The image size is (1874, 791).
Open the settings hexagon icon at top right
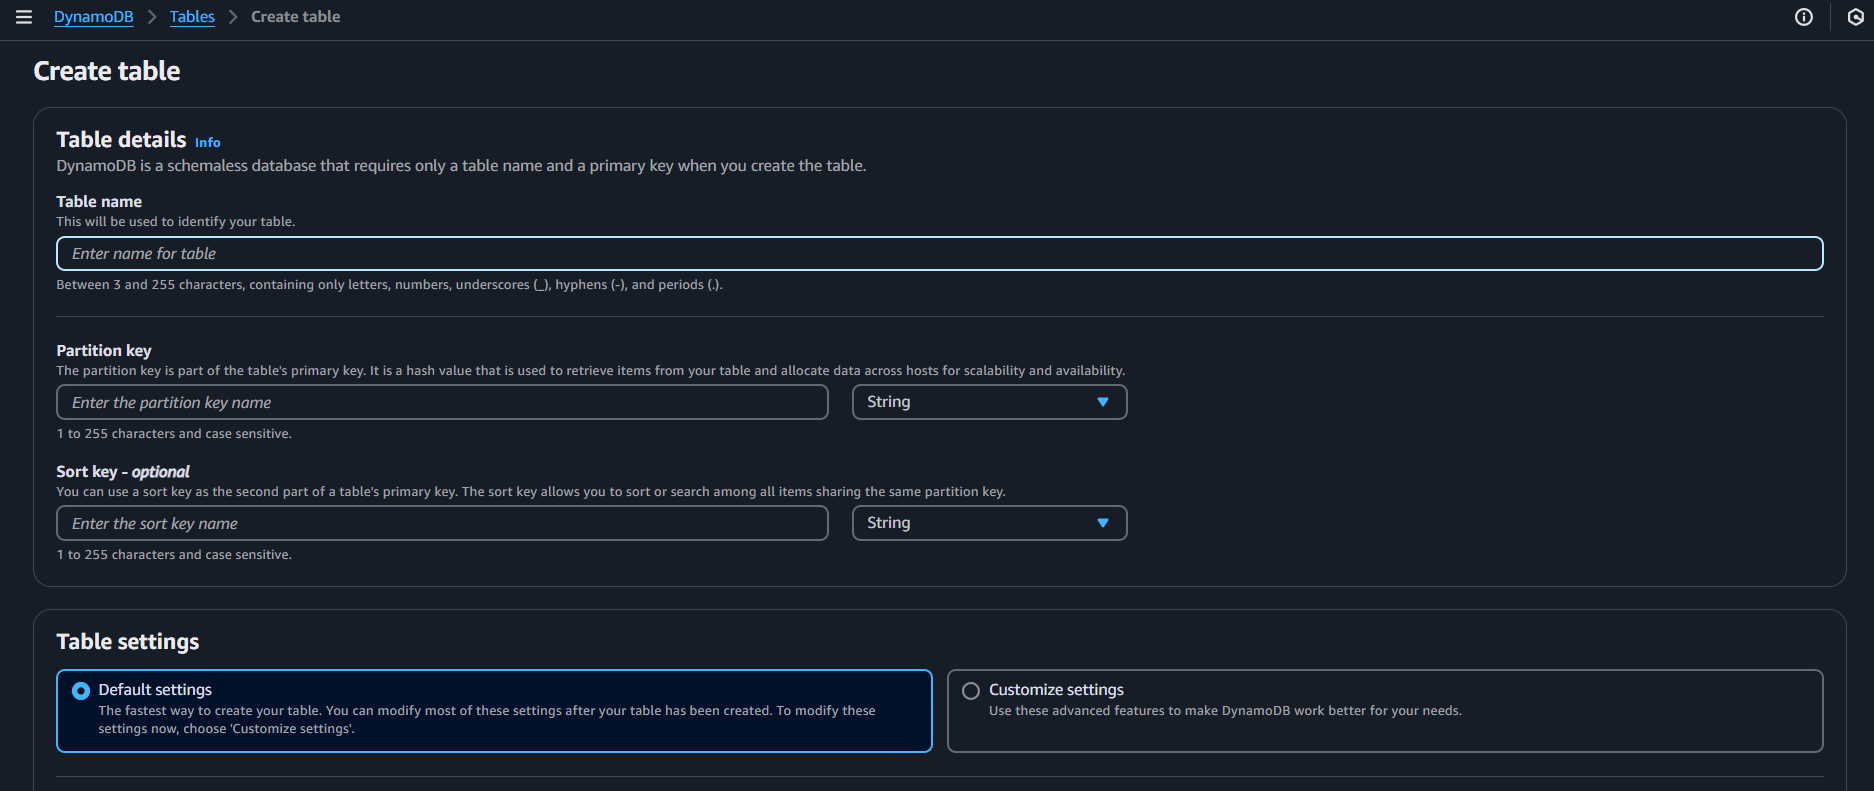pyautogui.click(x=1856, y=17)
